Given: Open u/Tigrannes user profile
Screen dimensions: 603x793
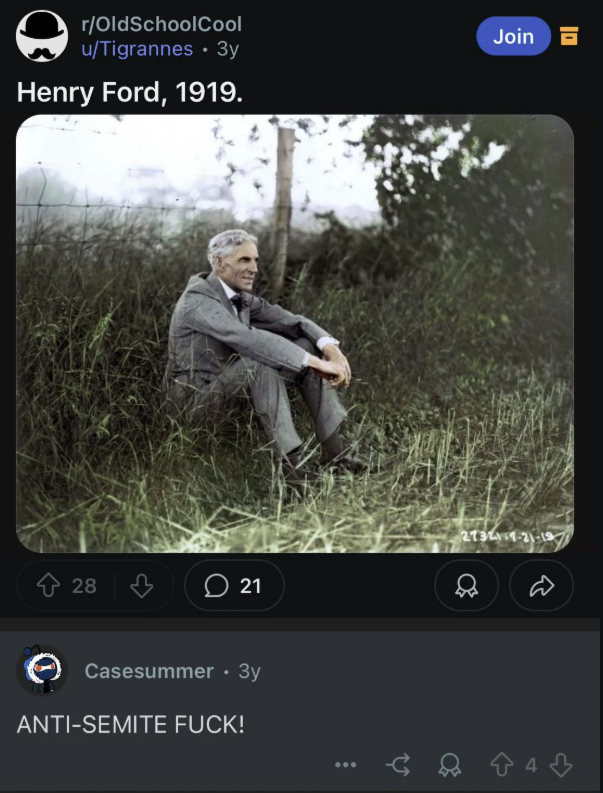Looking at the screenshot, I should click(137, 49).
